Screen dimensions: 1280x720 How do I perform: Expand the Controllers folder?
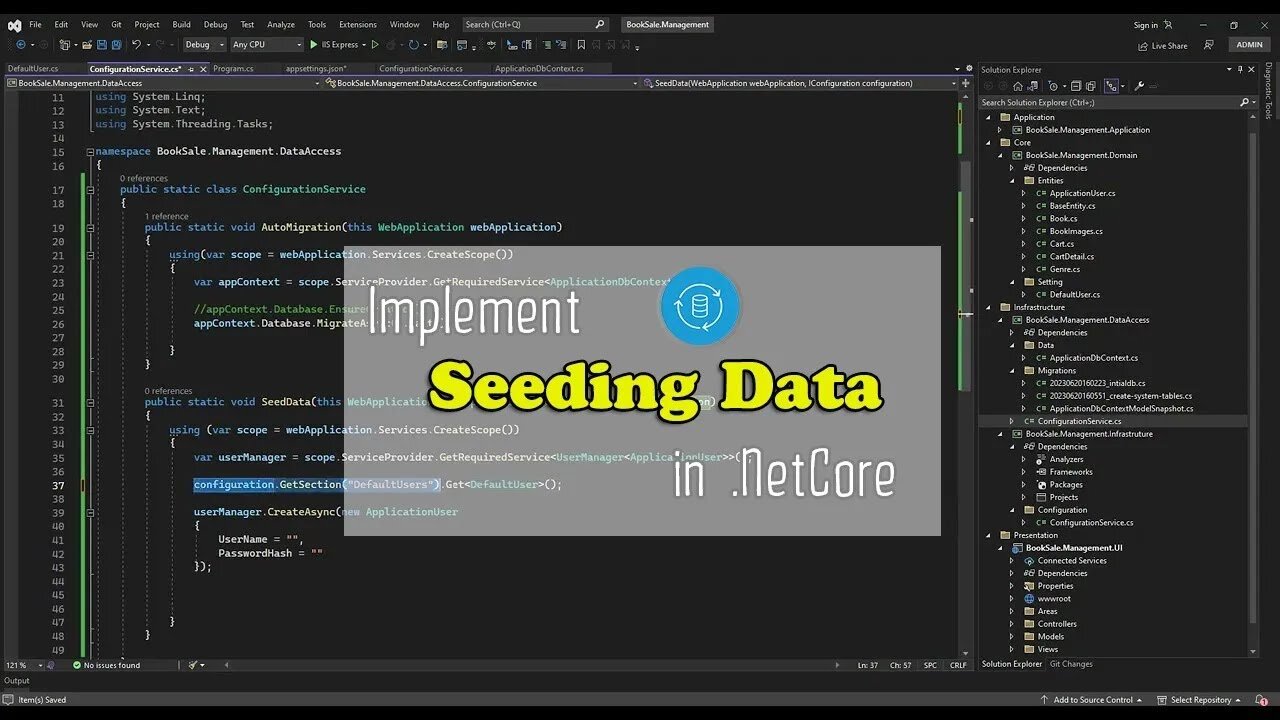(x=1011, y=624)
